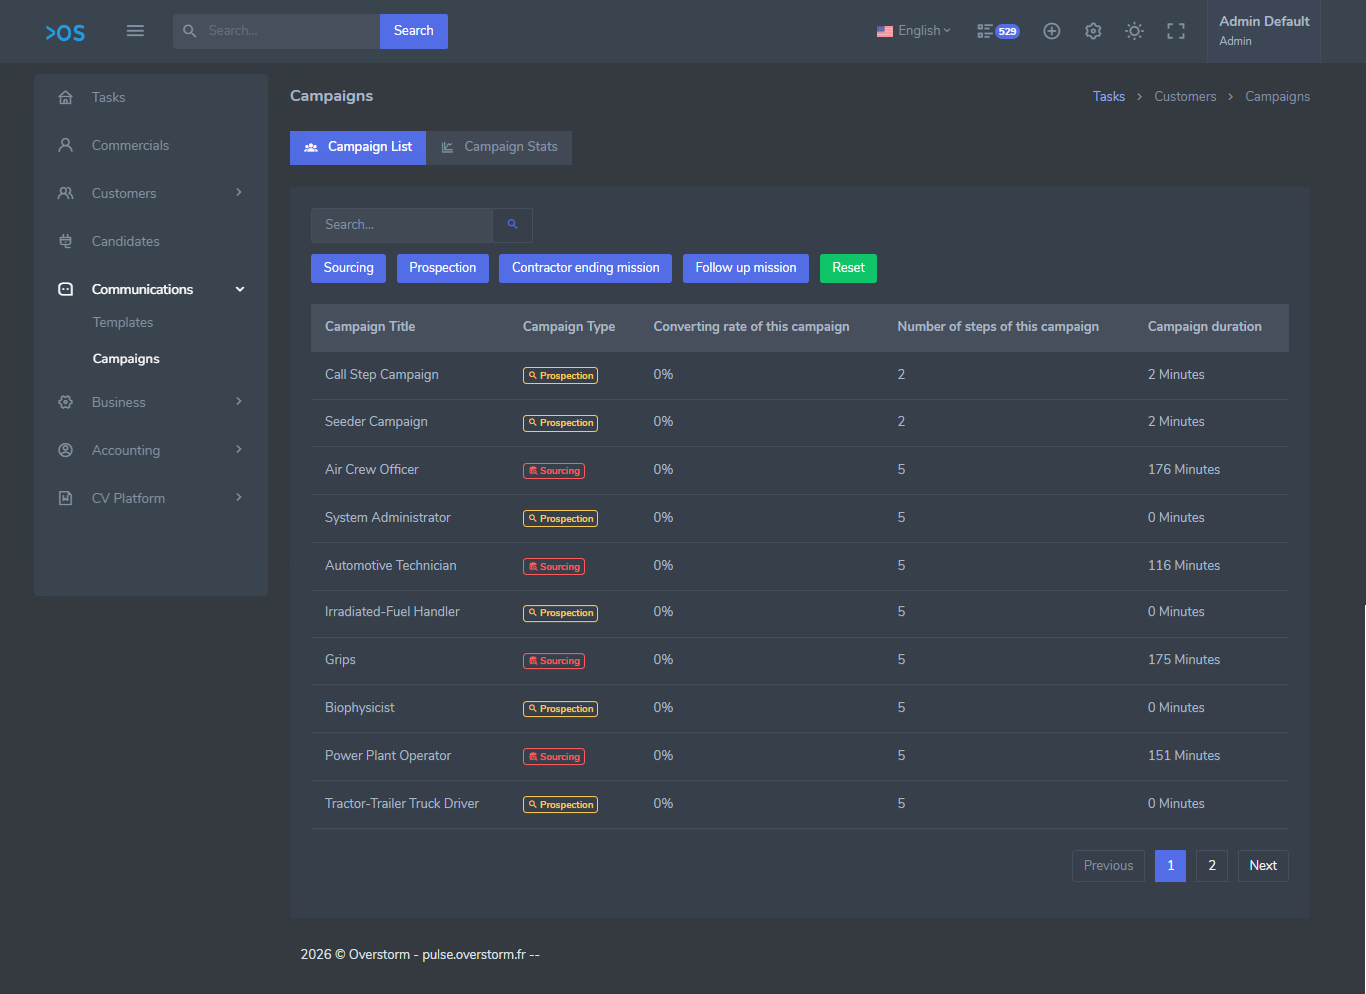This screenshot has width=1366, height=994.
Task: Filter by Contractor ending mission
Action: coord(585,268)
